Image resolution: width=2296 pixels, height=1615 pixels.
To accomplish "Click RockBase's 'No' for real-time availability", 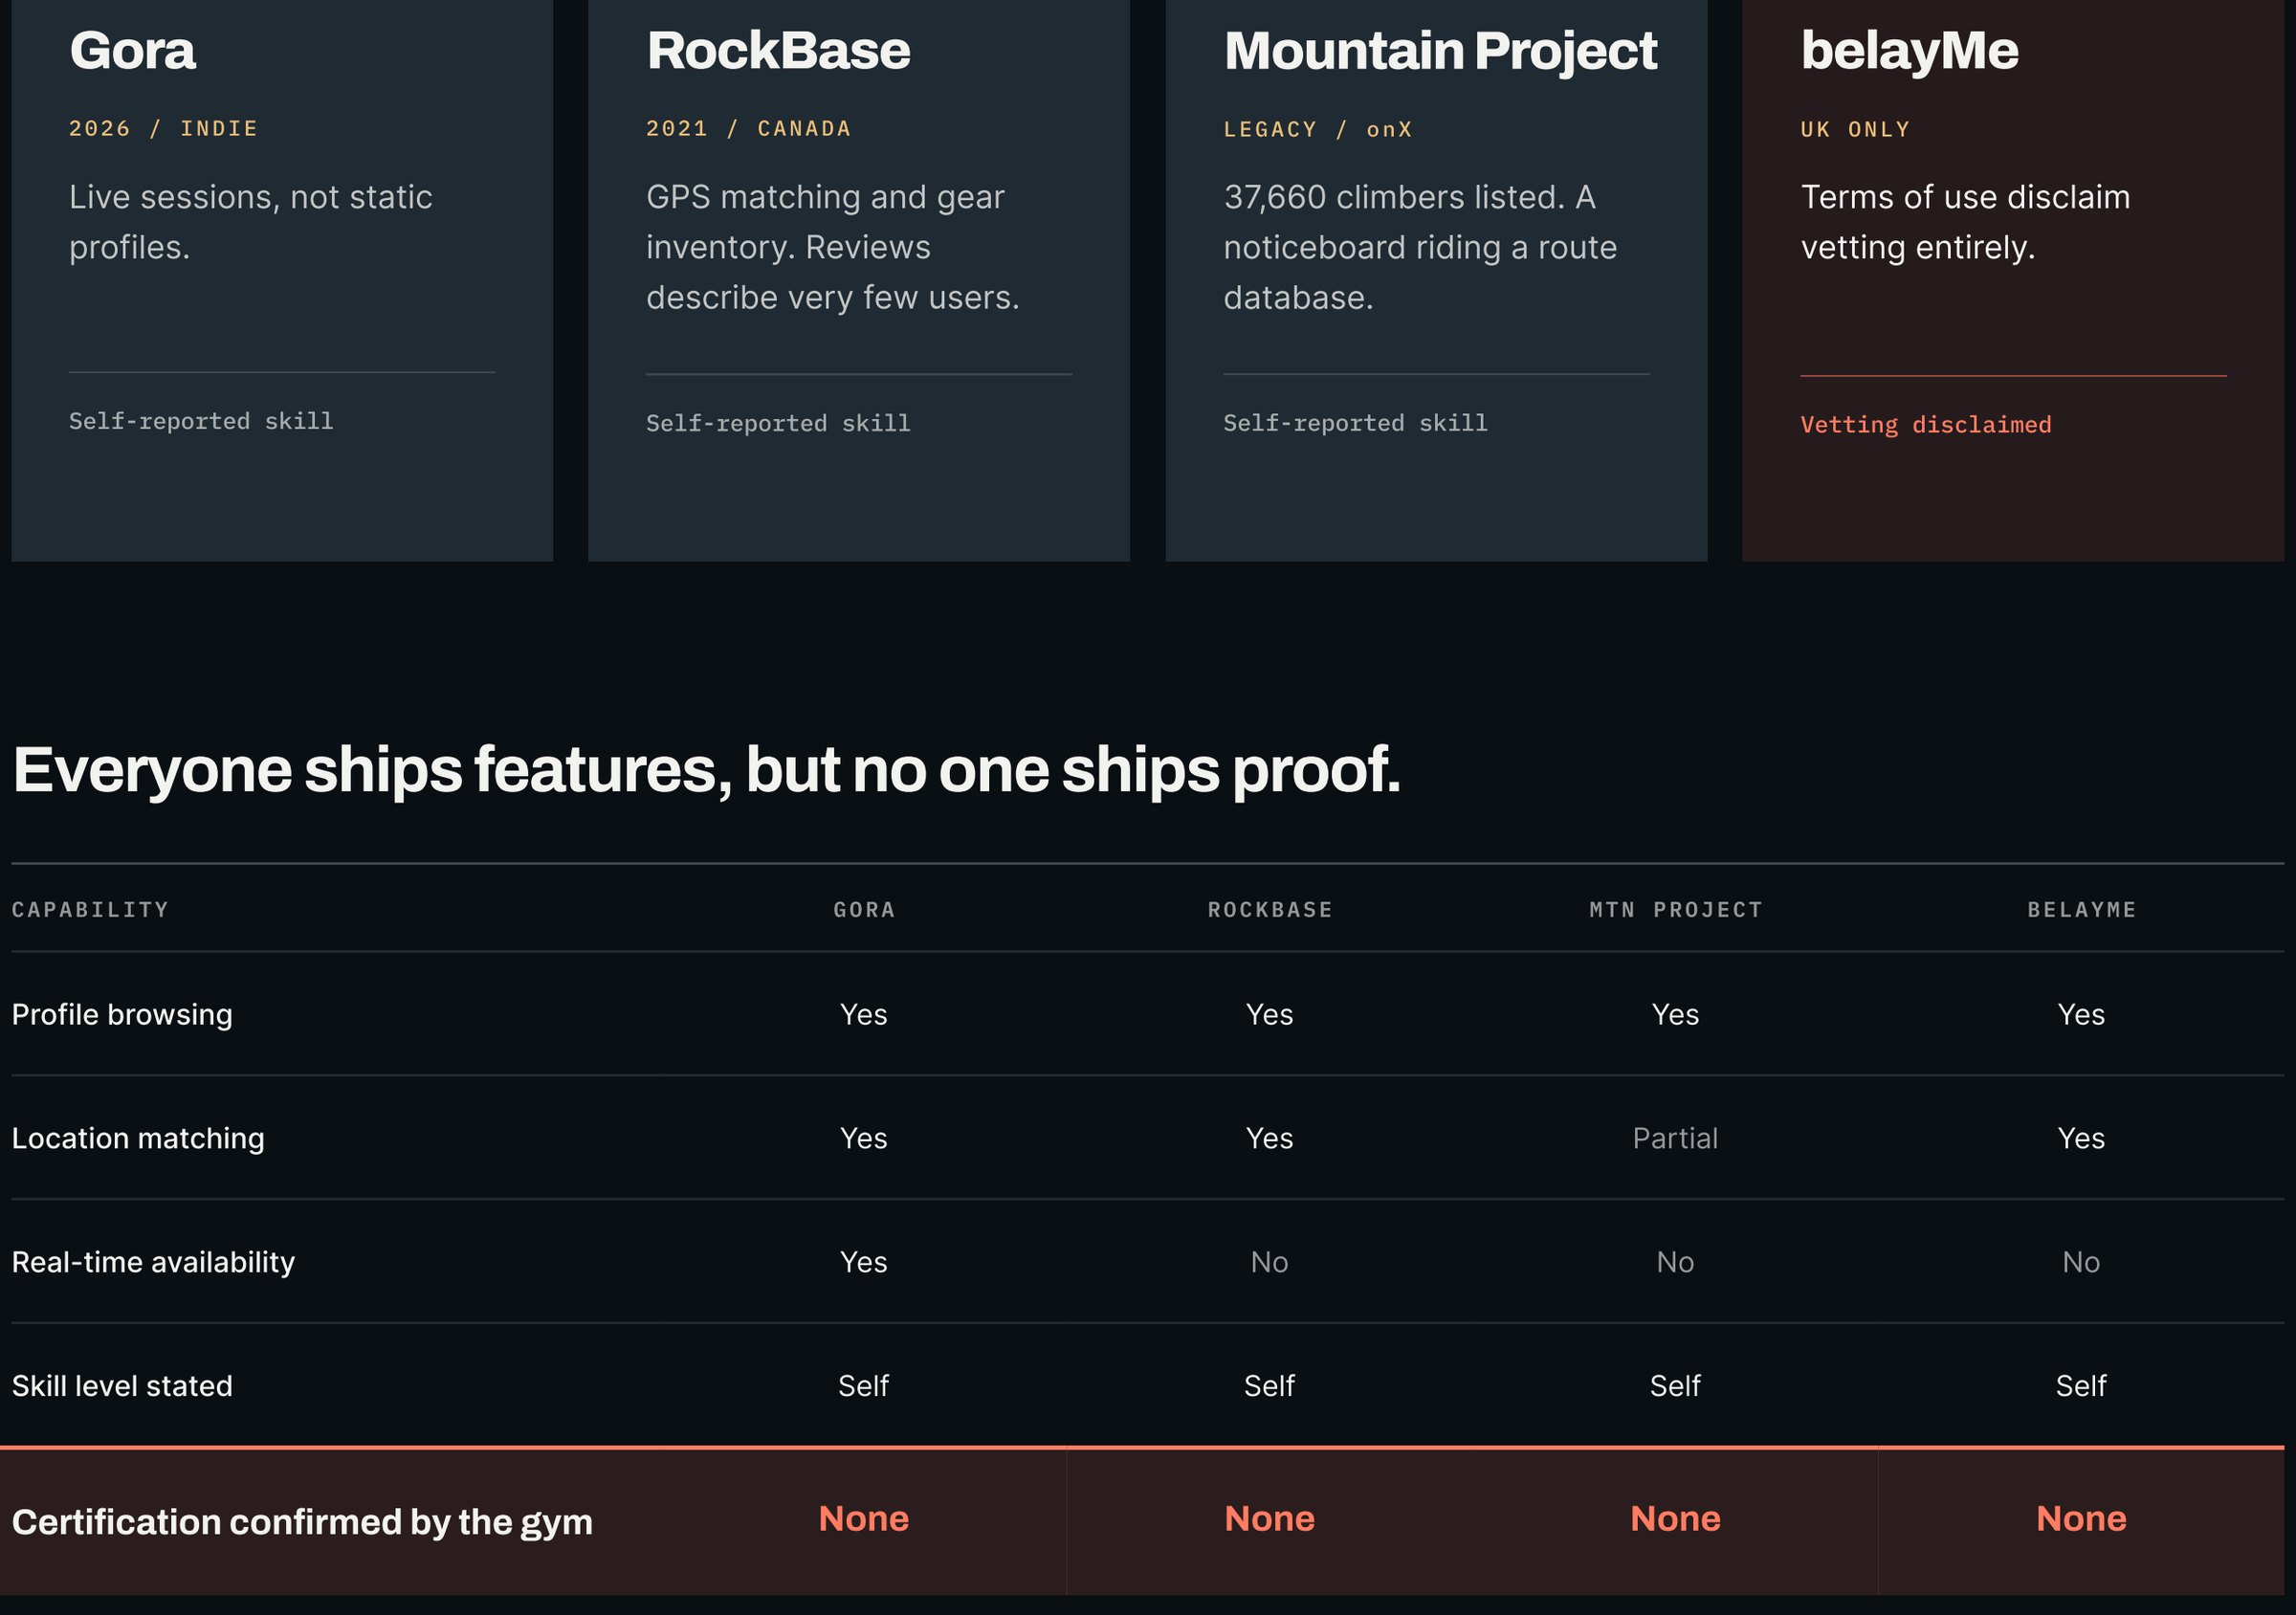I will pyautogui.click(x=1269, y=1262).
